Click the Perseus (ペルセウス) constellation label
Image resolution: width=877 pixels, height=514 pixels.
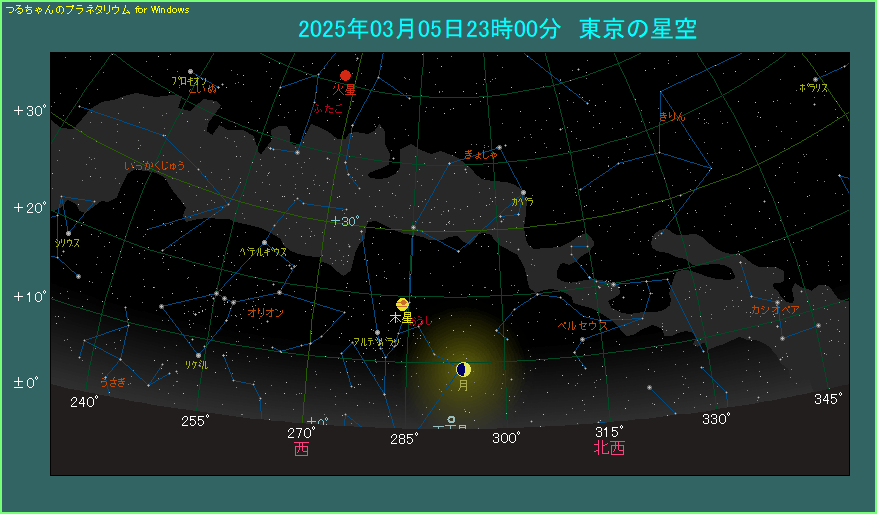point(582,326)
